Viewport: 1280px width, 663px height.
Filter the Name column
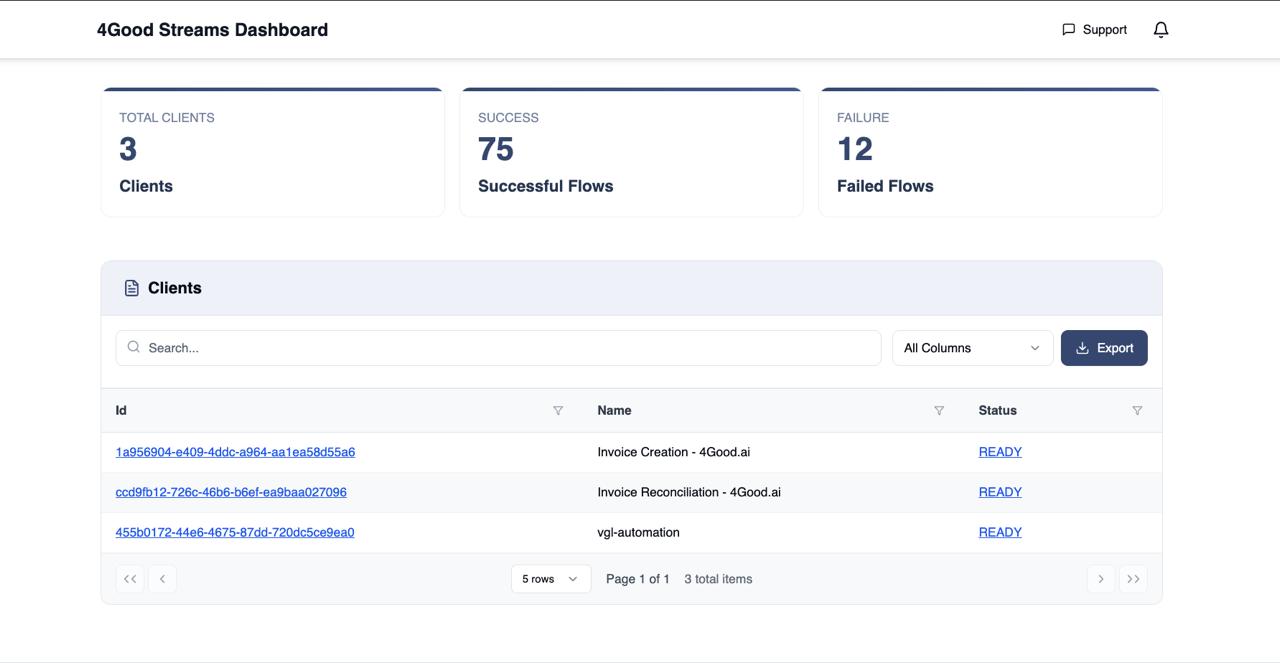click(x=939, y=411)
